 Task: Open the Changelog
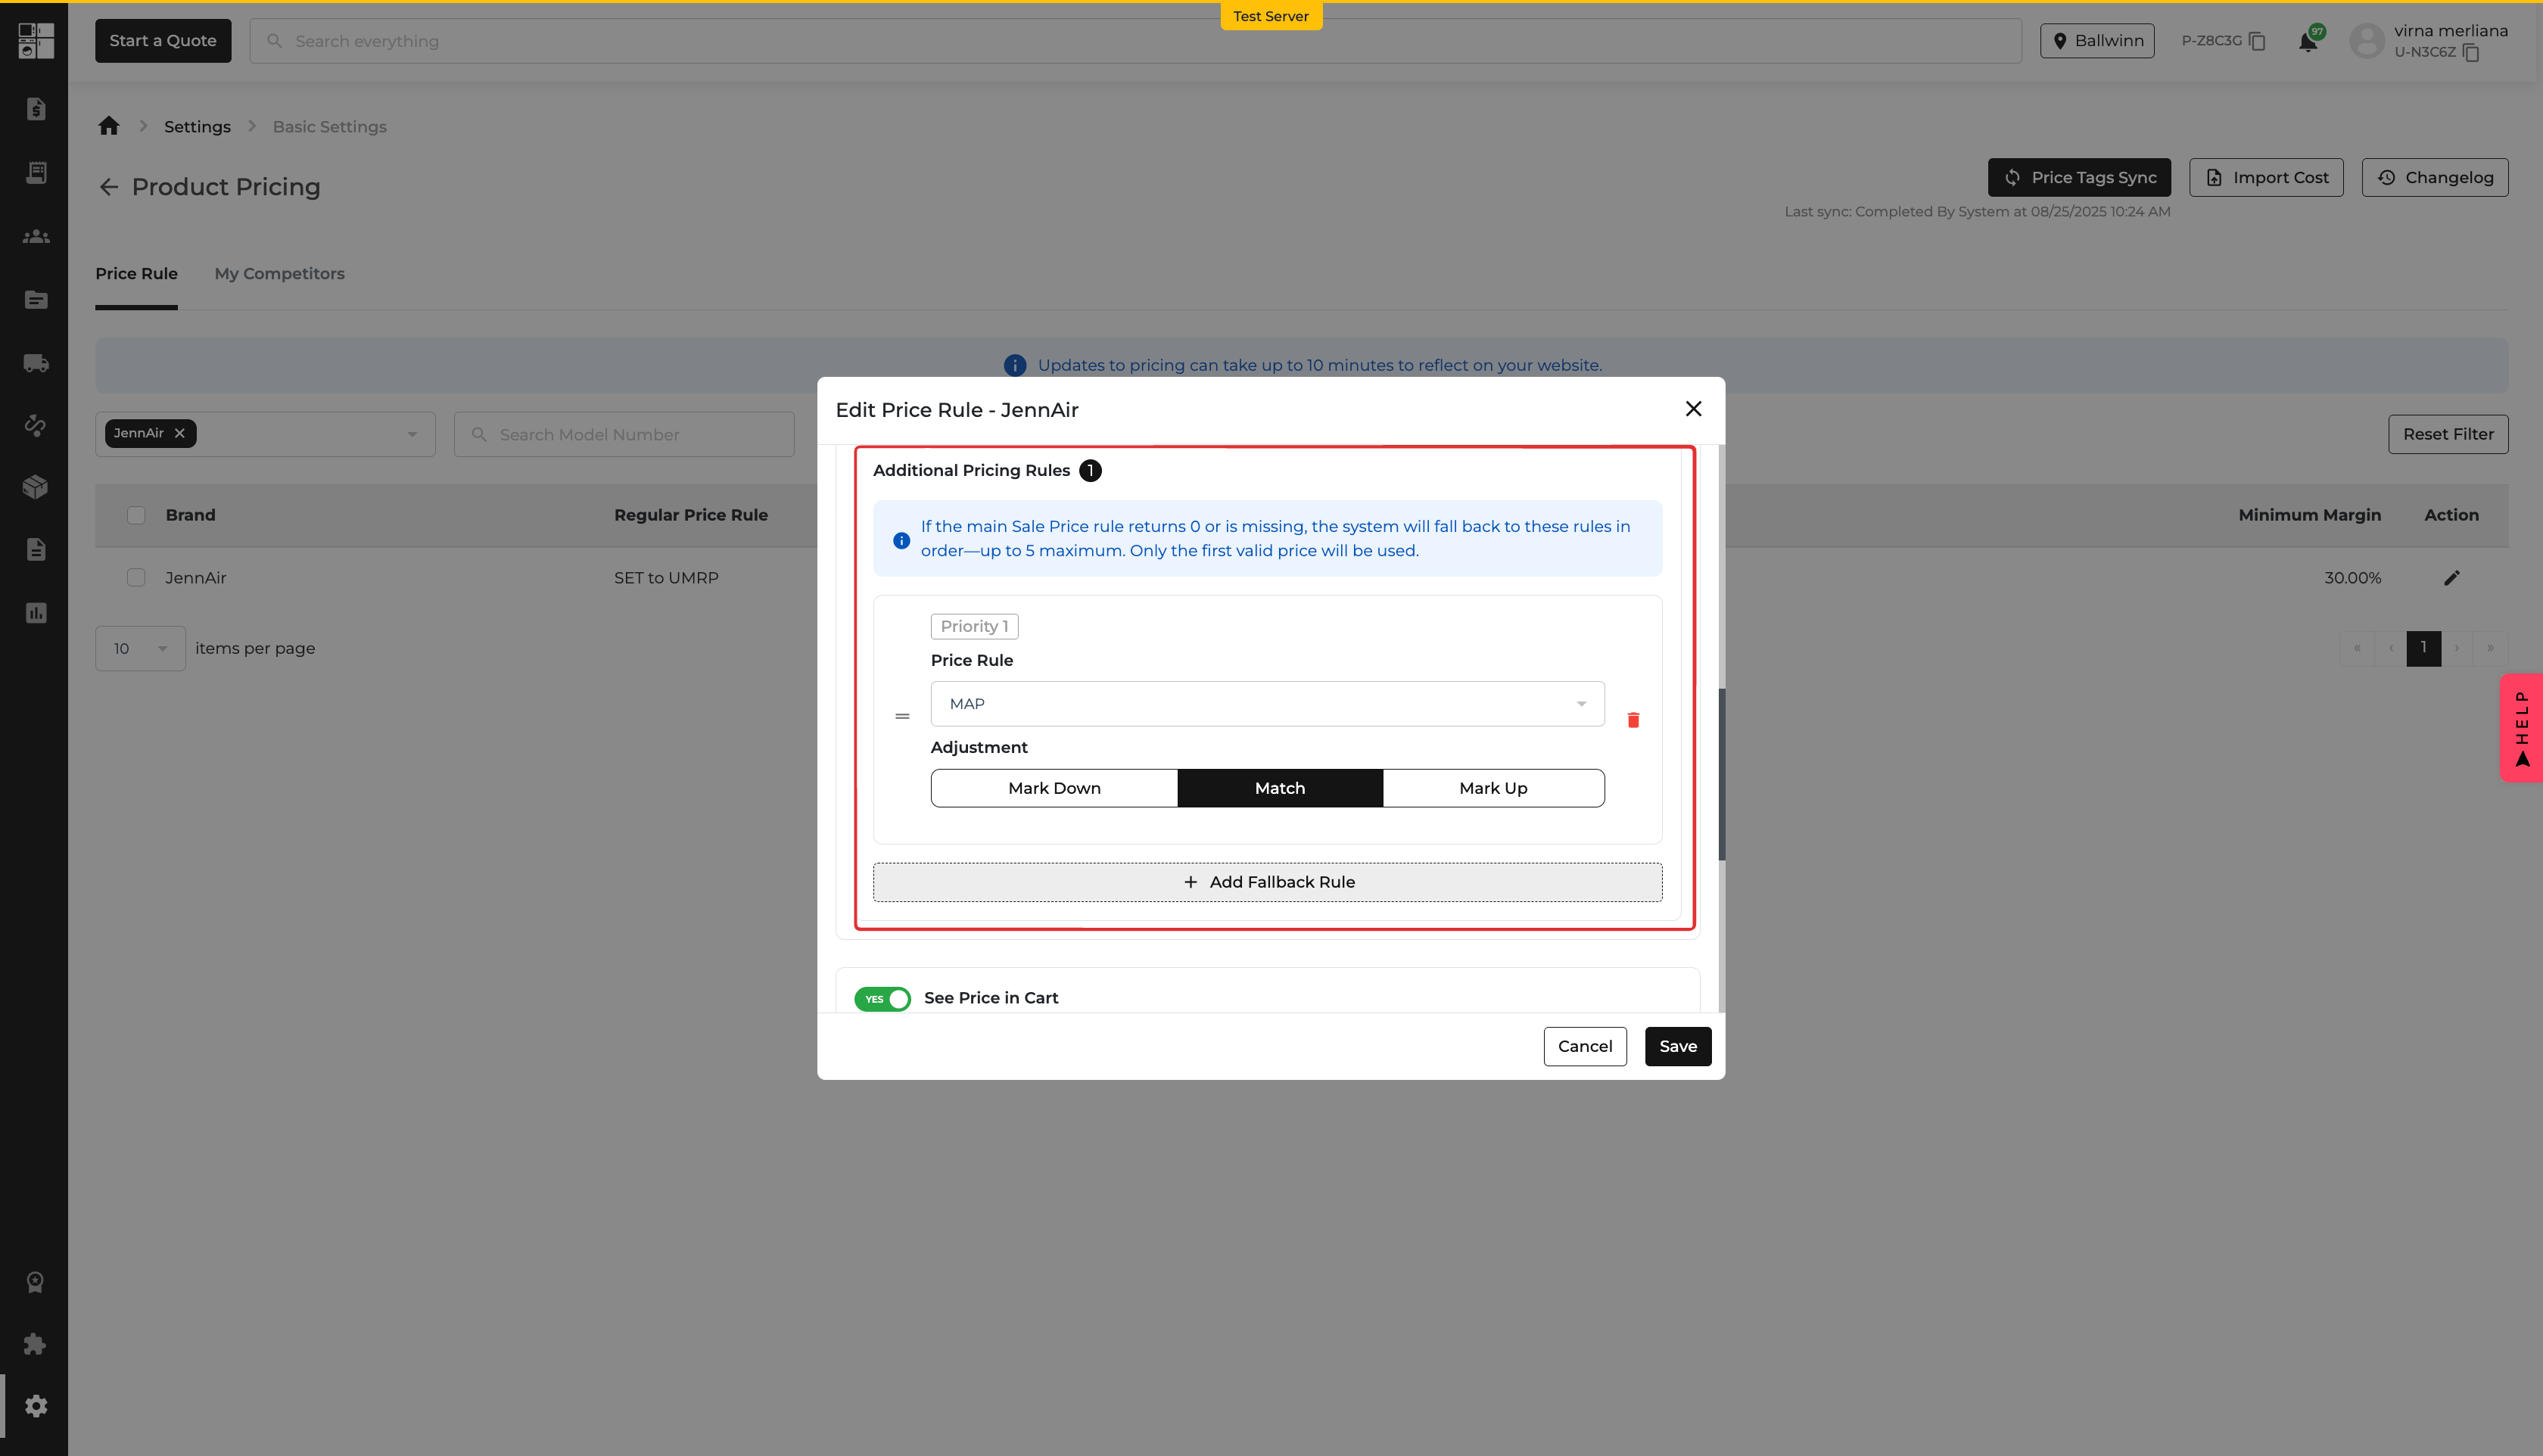(2435, 177)
